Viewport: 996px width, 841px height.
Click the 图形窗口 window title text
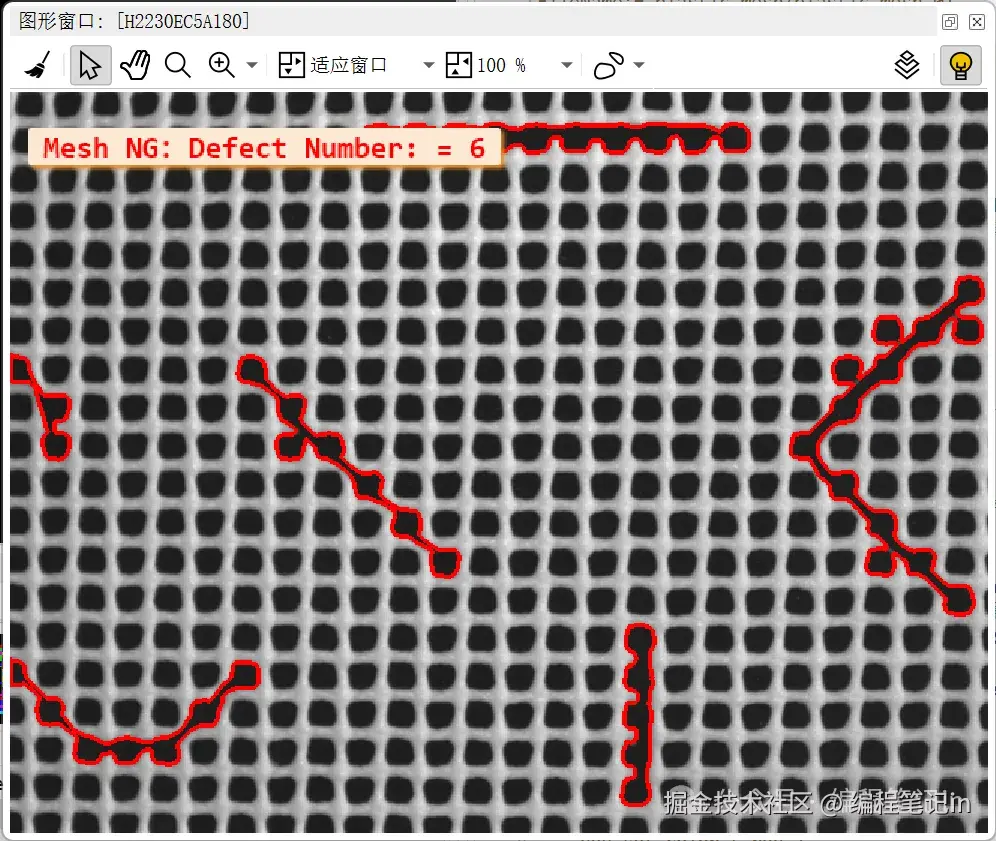click(134, 21)
